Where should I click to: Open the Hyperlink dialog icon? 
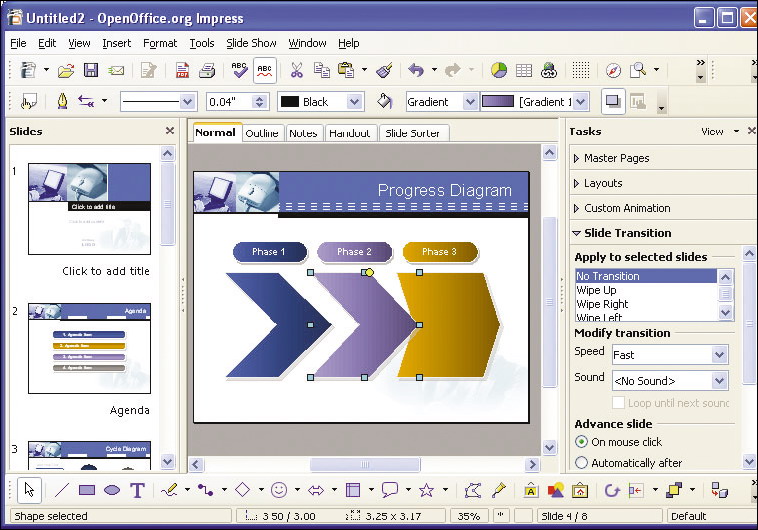(x=549, y=71)
